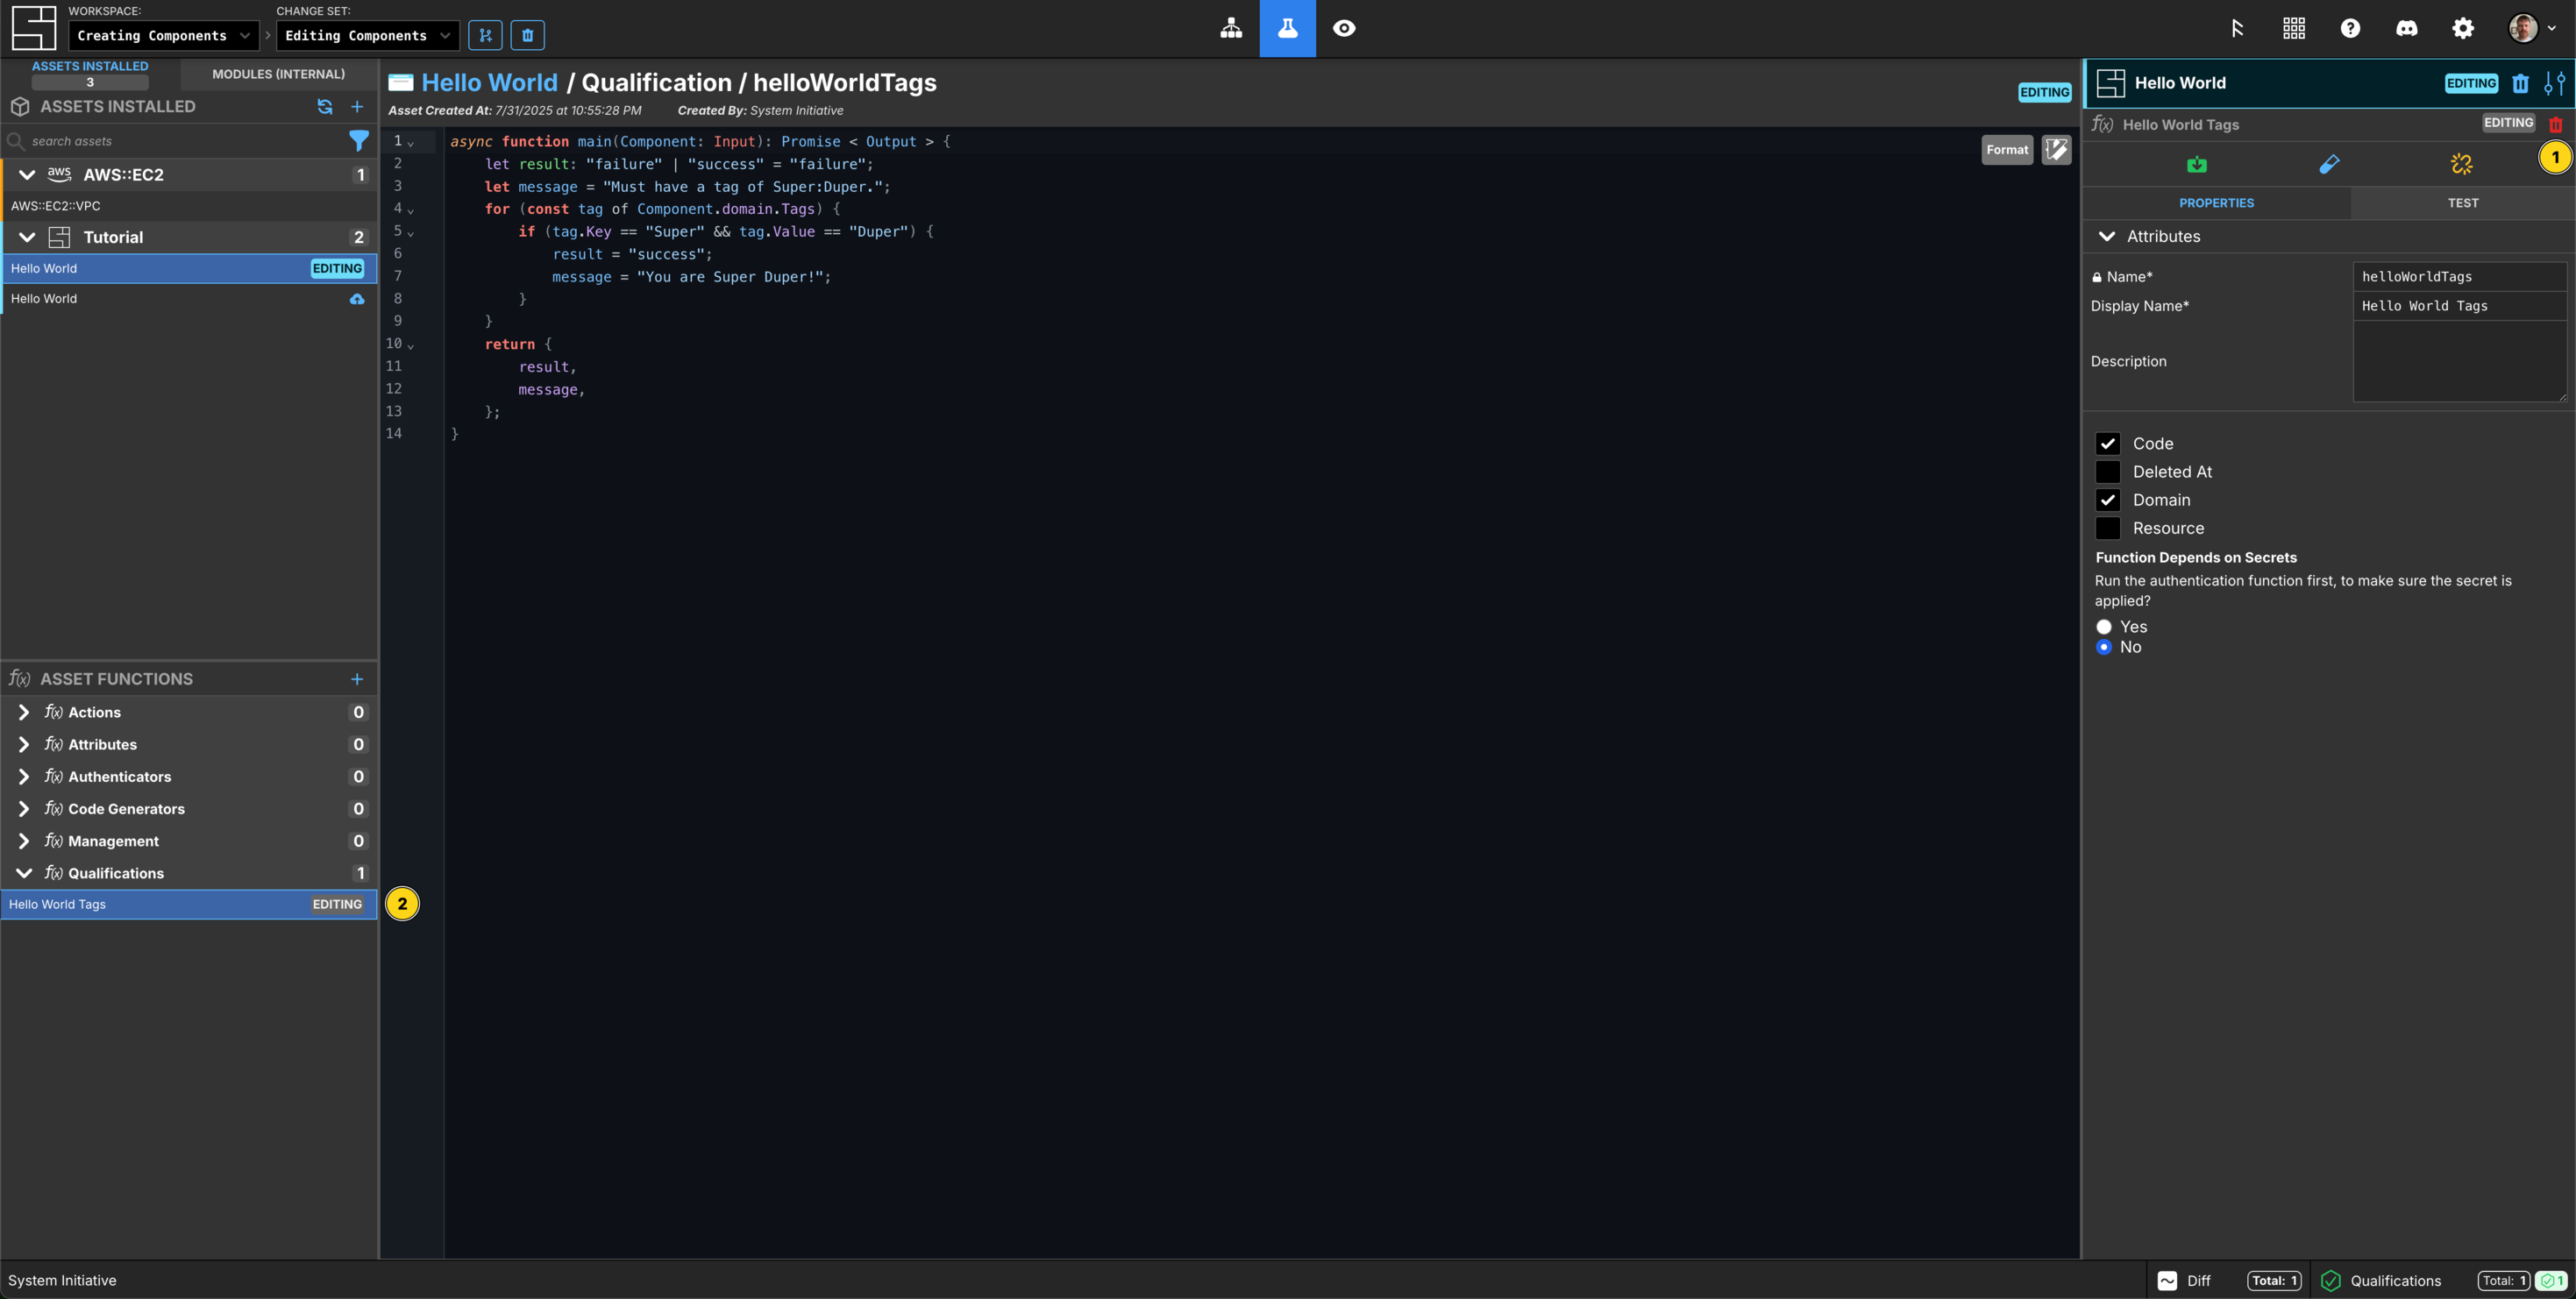The image size is (2576, 1299).
Task: Select the AWS::EC2::VPC asset
Action: click(189, 206)
